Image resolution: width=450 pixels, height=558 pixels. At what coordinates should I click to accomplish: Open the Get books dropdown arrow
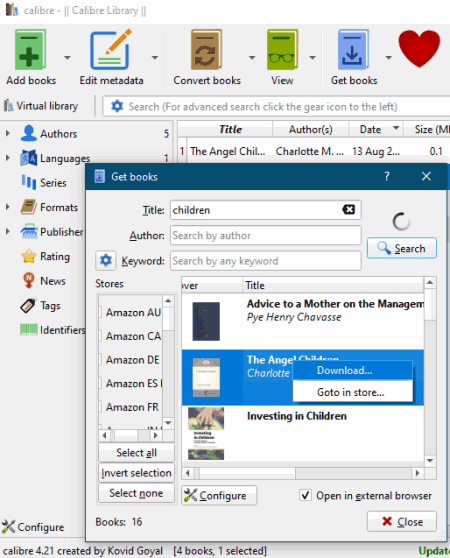[x=388, y=57]
